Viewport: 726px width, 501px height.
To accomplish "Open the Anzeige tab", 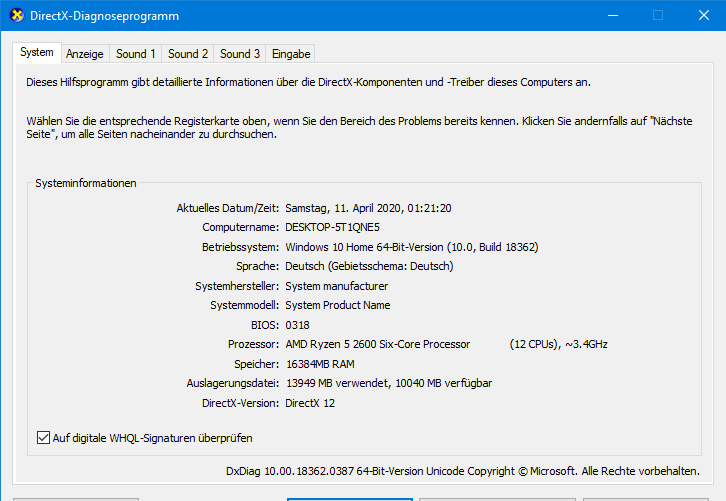I will tap(85, 54).
